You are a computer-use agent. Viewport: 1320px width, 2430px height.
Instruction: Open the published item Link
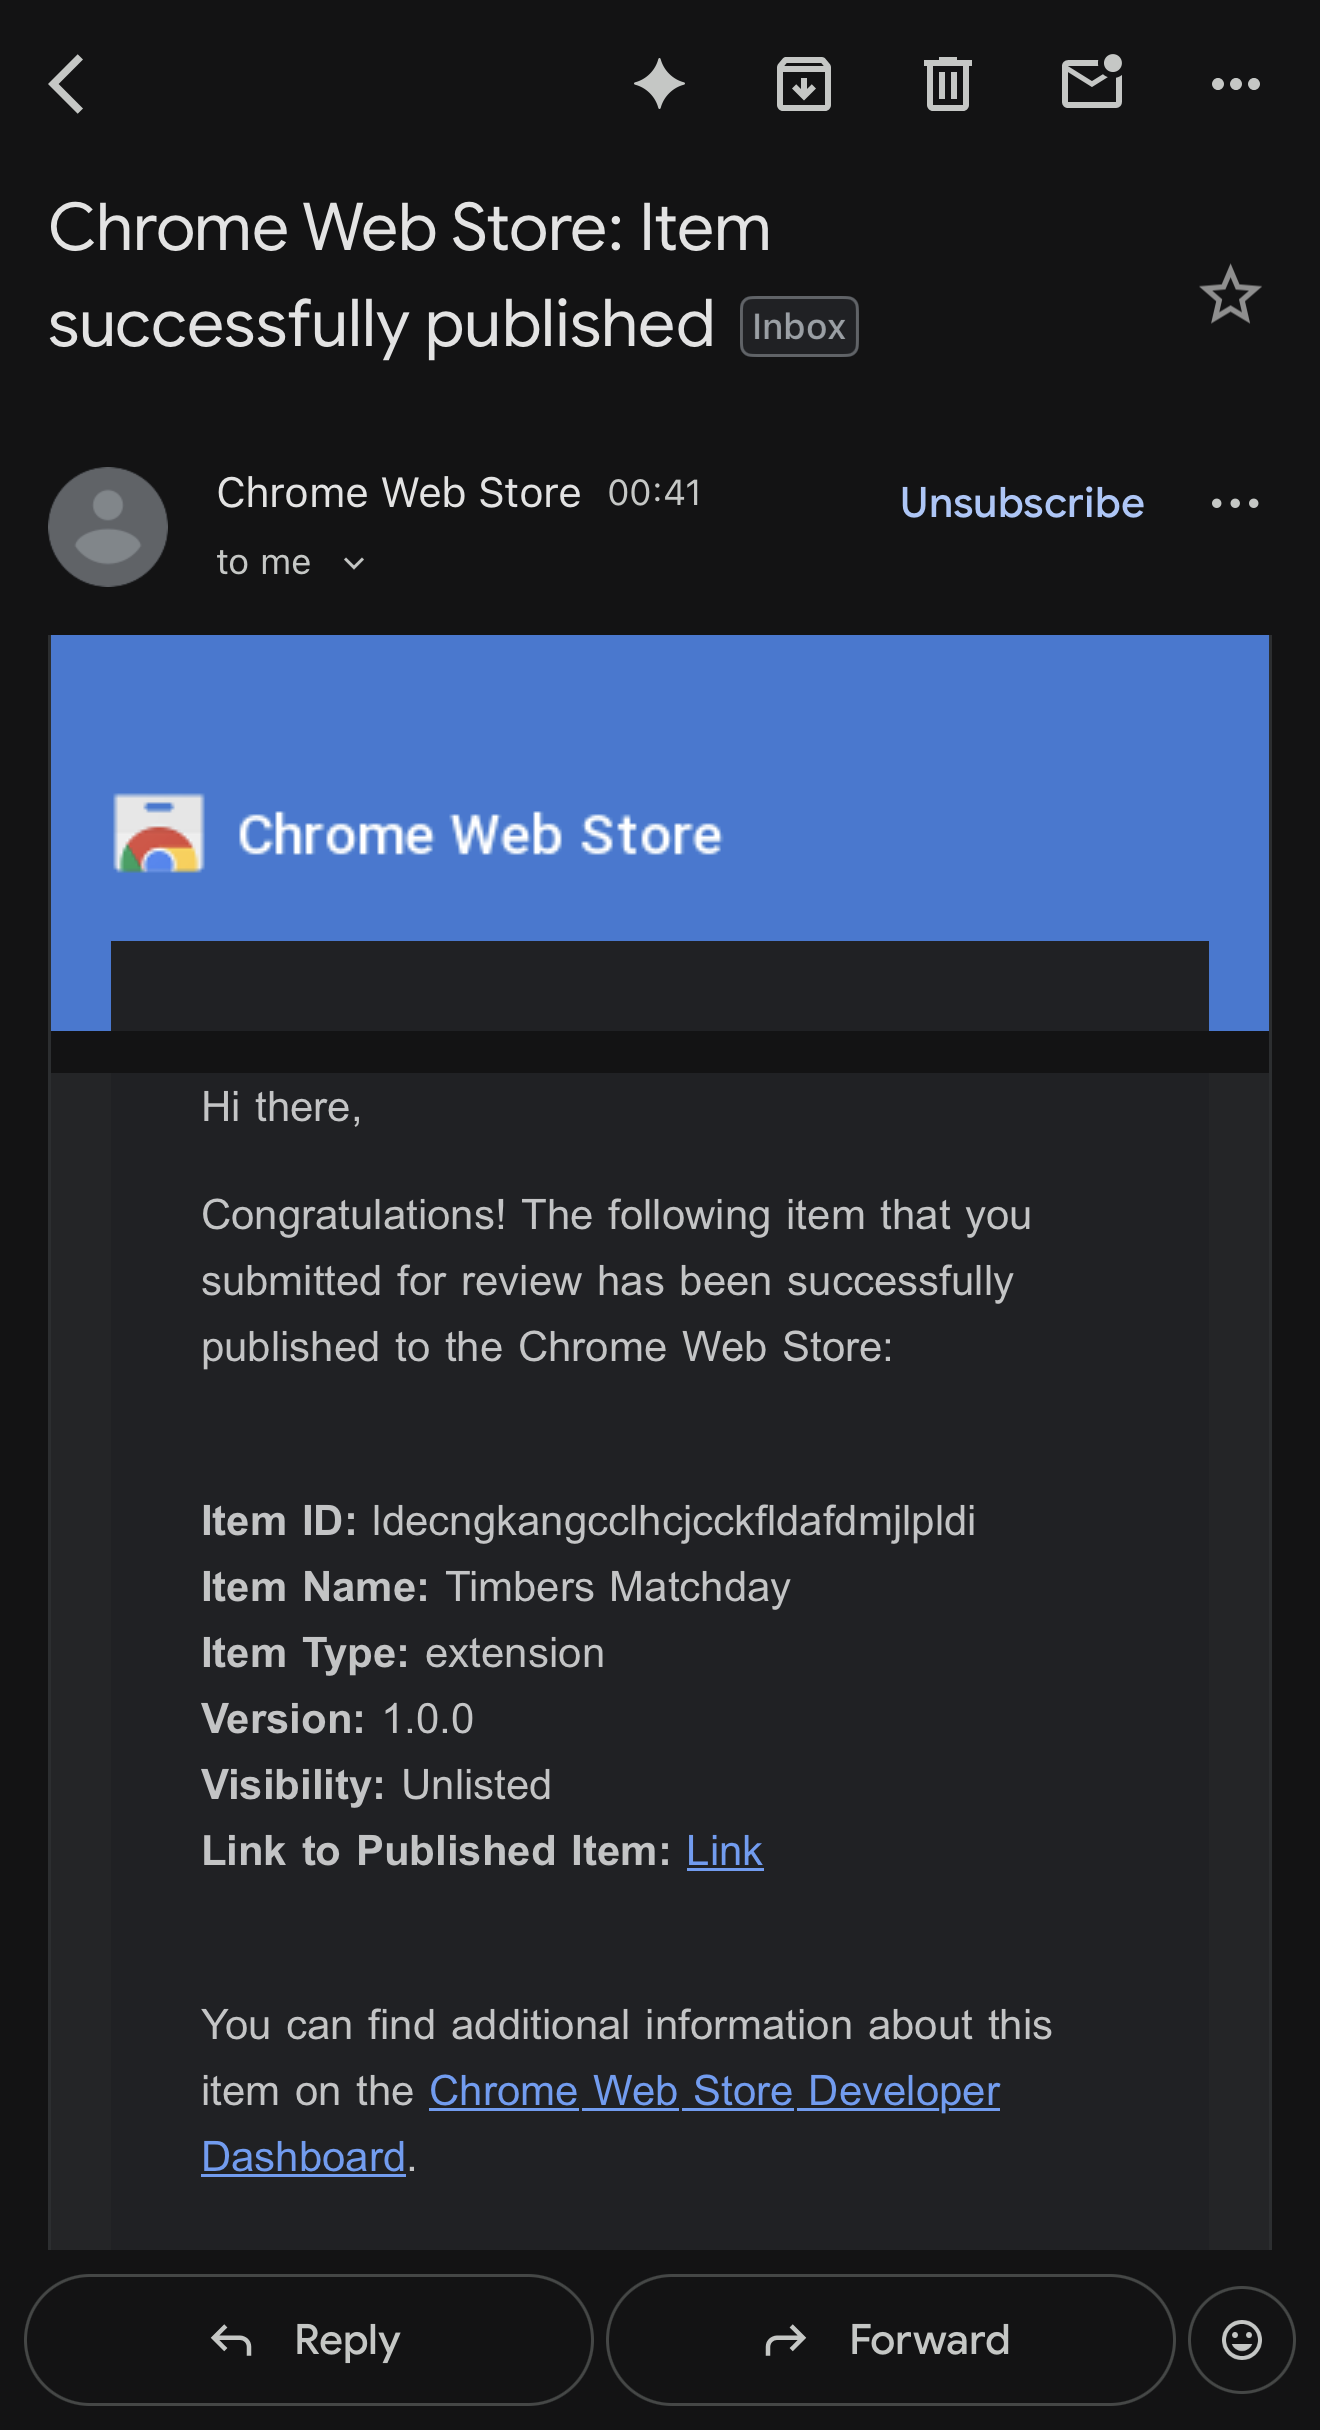point(724,1851)
